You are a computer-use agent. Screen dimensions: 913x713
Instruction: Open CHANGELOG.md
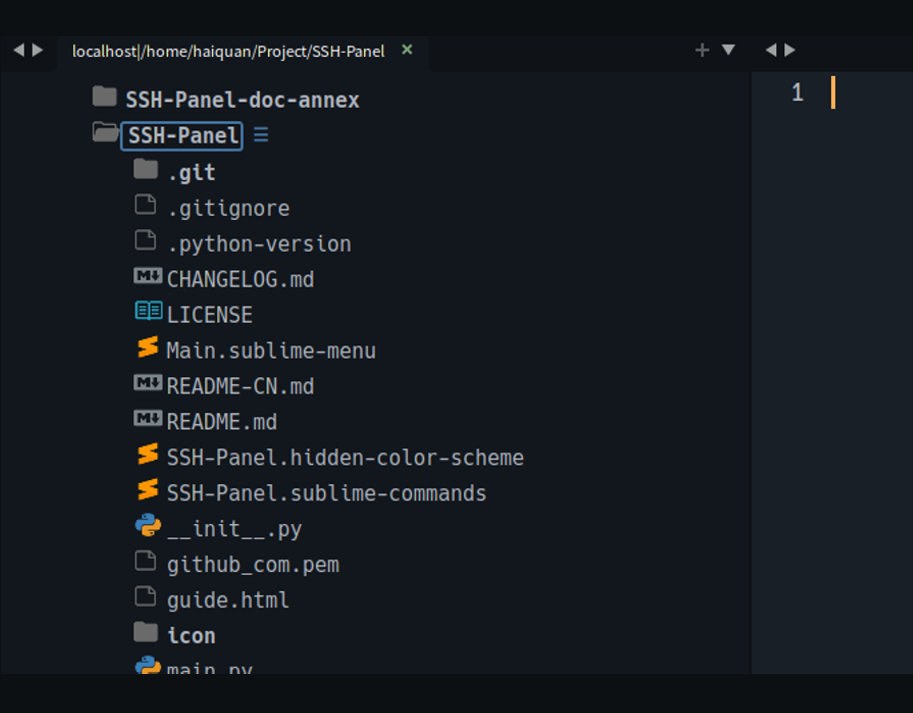point(240,280)
